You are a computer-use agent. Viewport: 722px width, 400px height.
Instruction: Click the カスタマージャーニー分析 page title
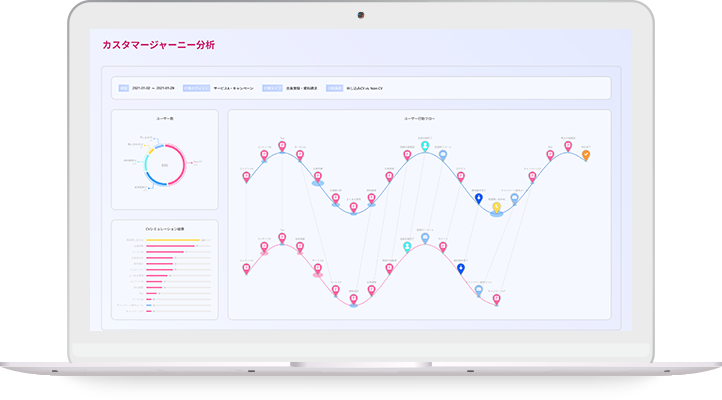[158, 45]
